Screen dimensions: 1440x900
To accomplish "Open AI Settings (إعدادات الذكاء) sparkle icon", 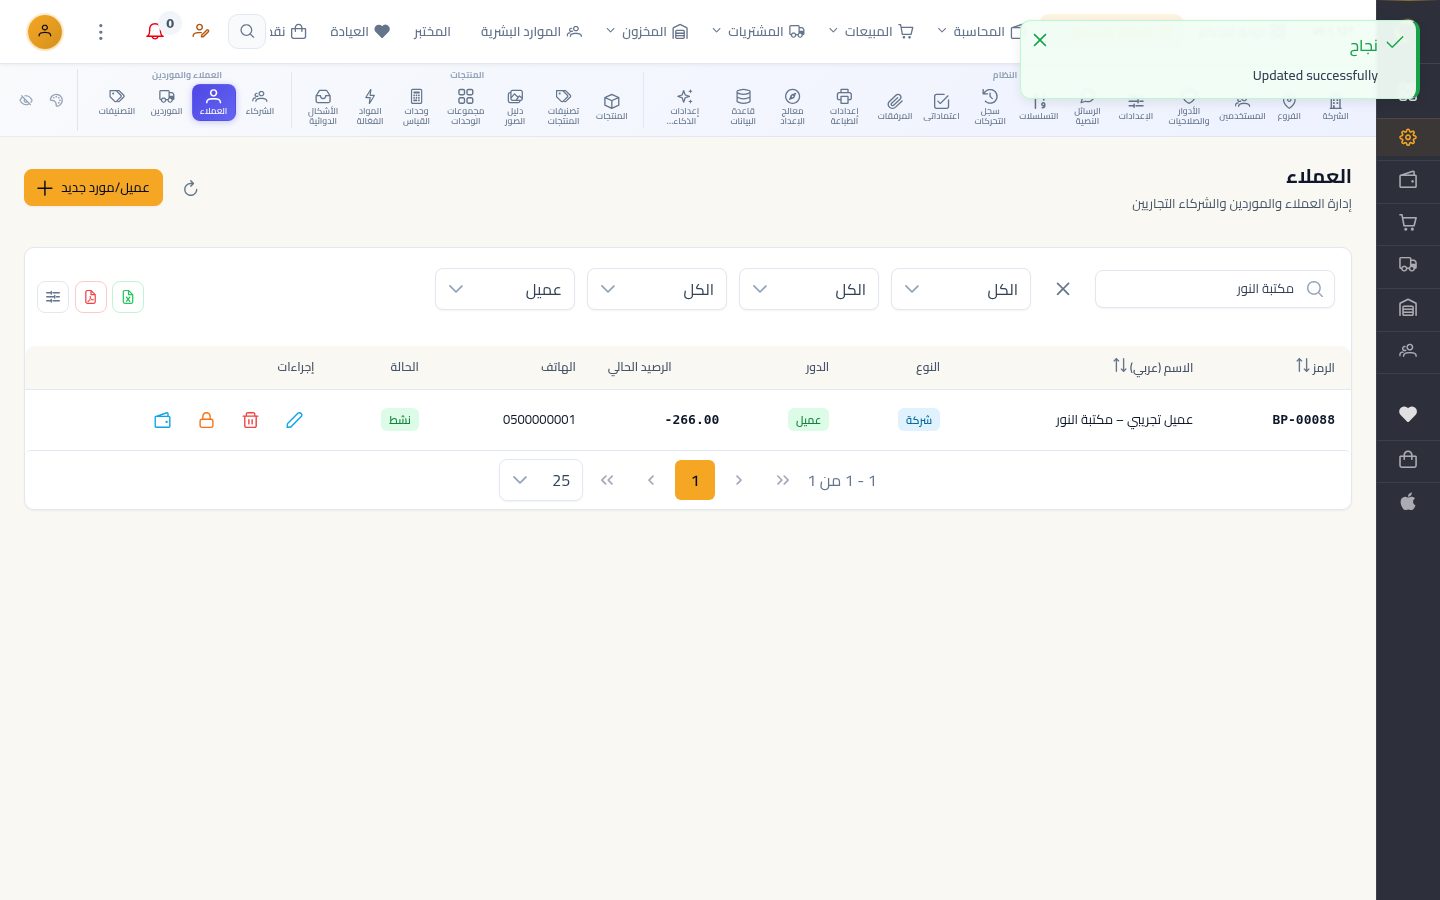I will (x=684, y=106).
